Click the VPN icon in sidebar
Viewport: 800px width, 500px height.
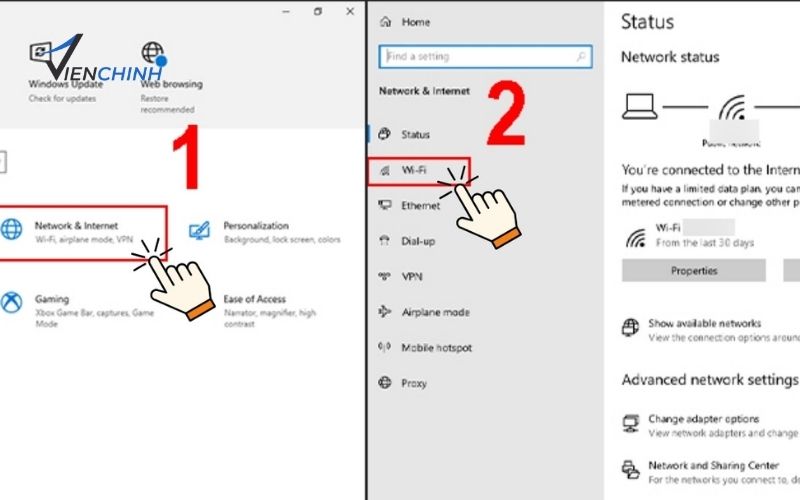click(384, 276)
